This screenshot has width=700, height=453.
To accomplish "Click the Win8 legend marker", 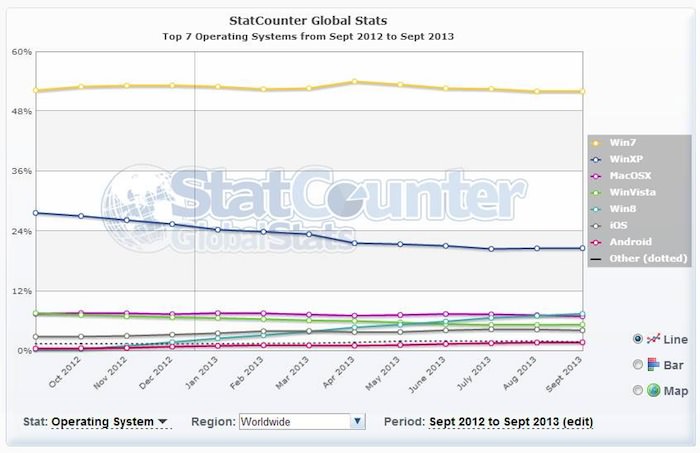I will click(594, 208).
